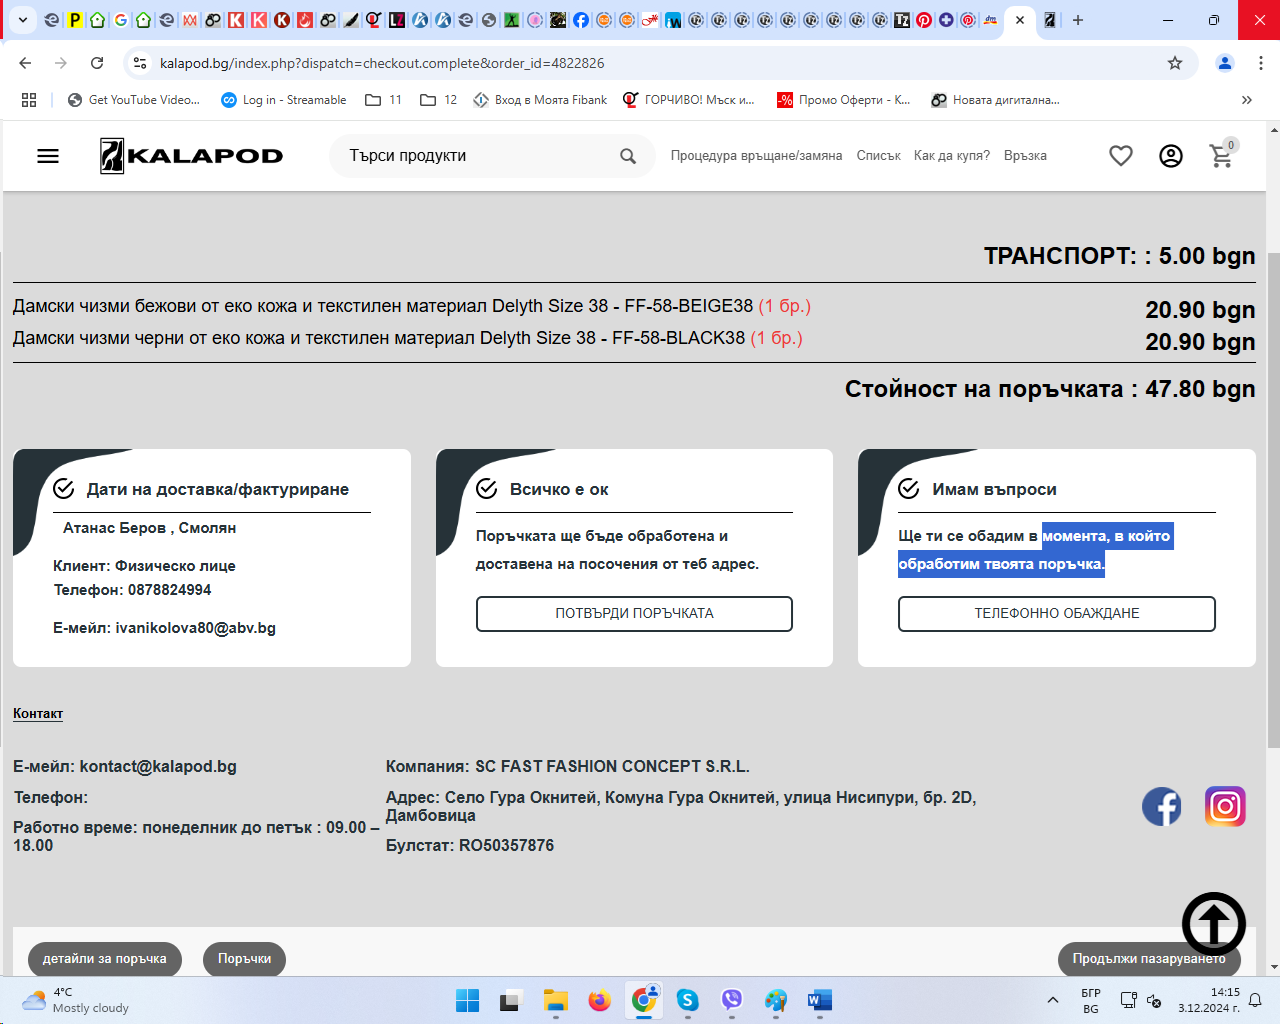Click ПОТВЪРДИ ПОРЪЧКАТА button
The width and height of the screenshot is (1280, 1024).
click(634, 614)
